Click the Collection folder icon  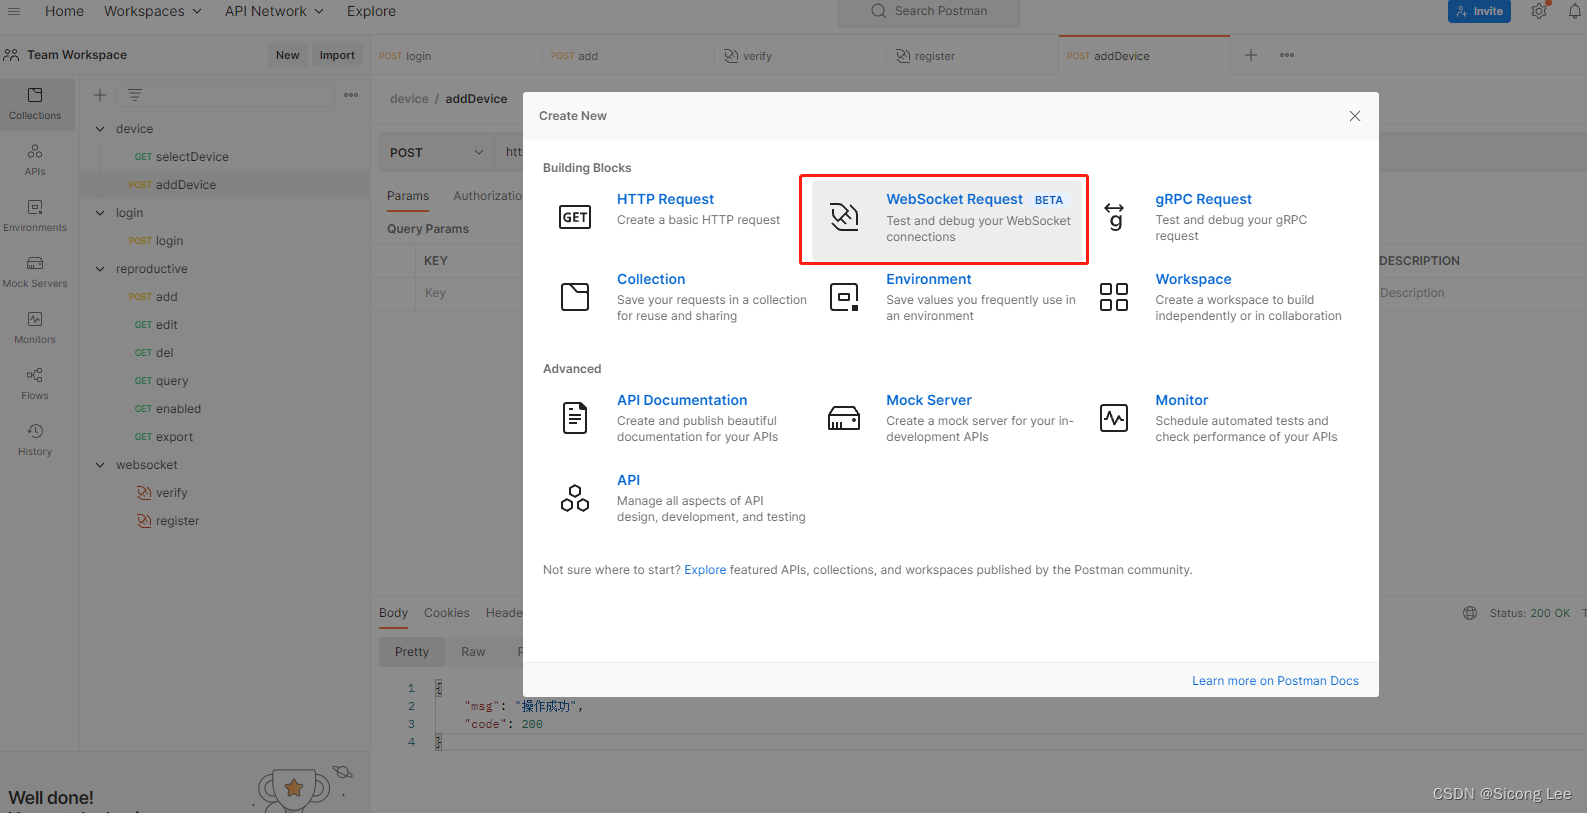(575, 297)
